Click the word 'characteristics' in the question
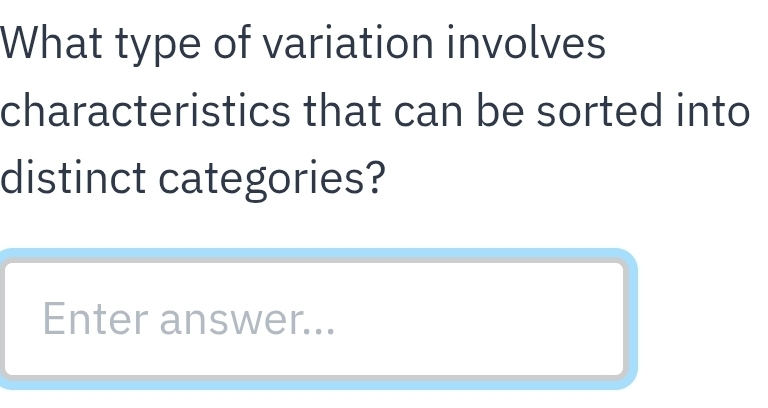Image resolution: width=768 pixels, height=408 pixels. click(145, 111)
